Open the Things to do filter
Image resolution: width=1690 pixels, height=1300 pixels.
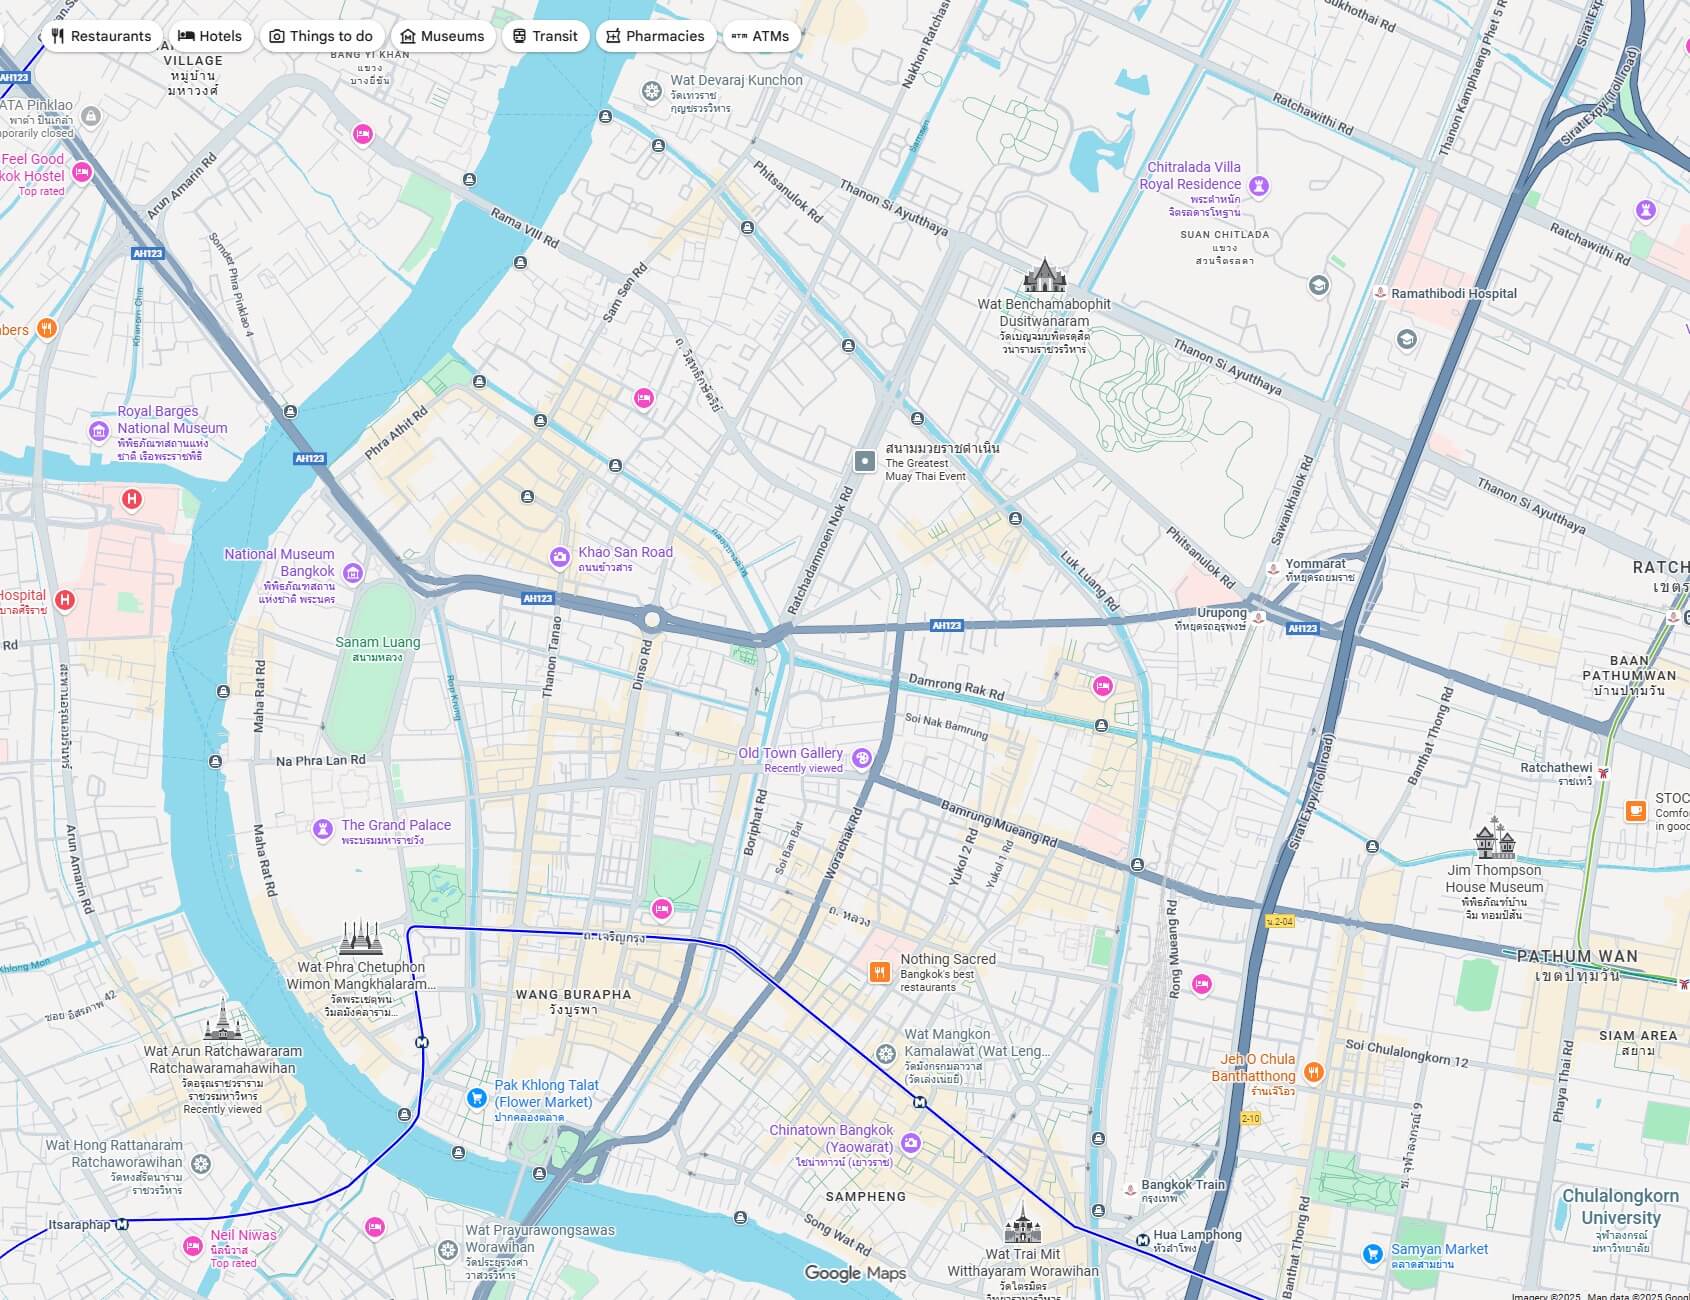pyautogui.click(x=321, y=36)
